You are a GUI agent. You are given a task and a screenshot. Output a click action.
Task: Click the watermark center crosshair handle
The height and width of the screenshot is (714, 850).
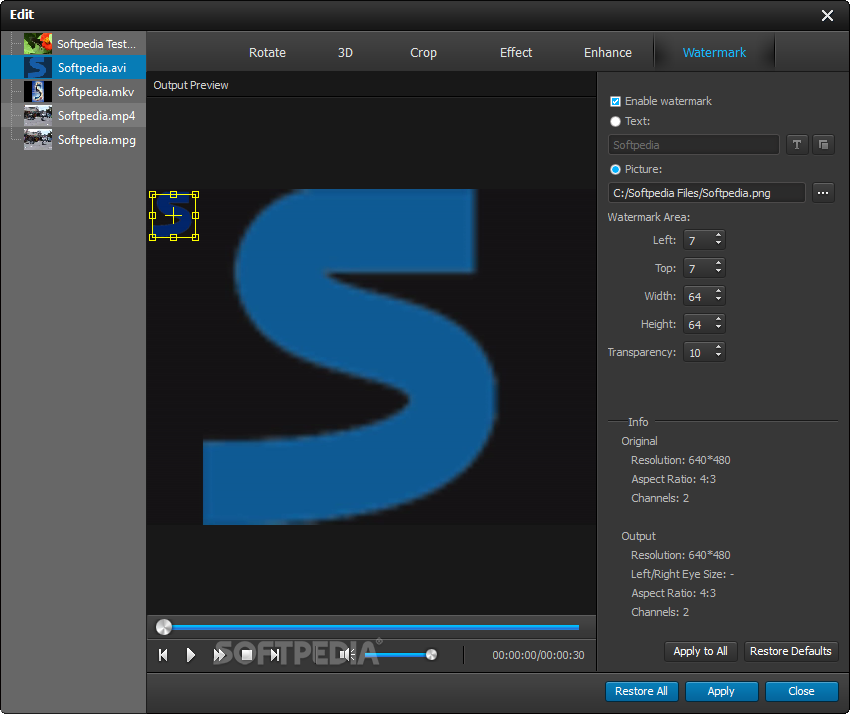pyautogui.click(x=173, y=216)
